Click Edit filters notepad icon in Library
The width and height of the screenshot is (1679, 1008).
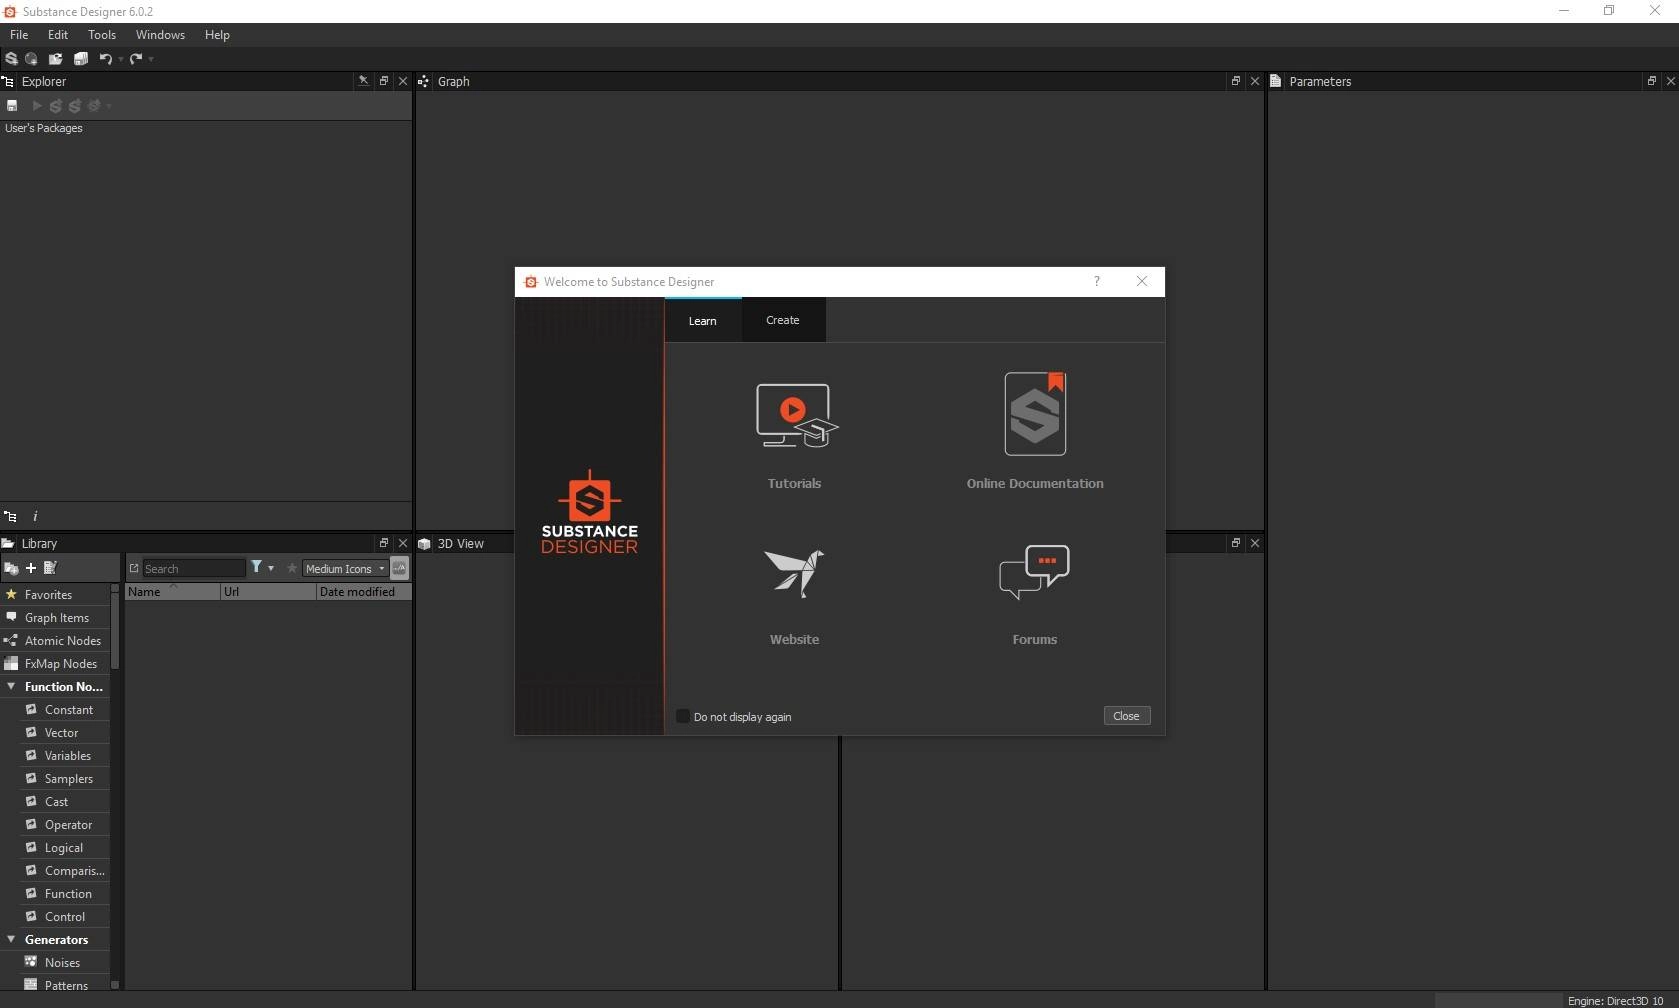(50, 568)
